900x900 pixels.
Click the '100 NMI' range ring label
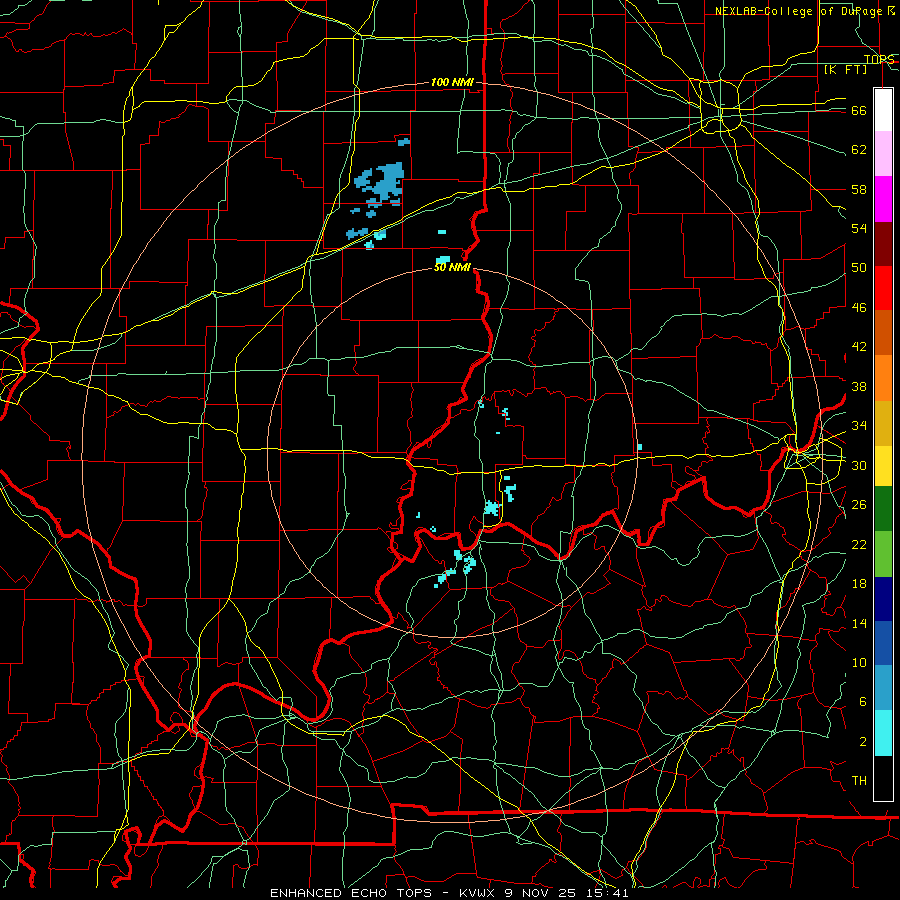pyautogui.click(x=452, y=82)
